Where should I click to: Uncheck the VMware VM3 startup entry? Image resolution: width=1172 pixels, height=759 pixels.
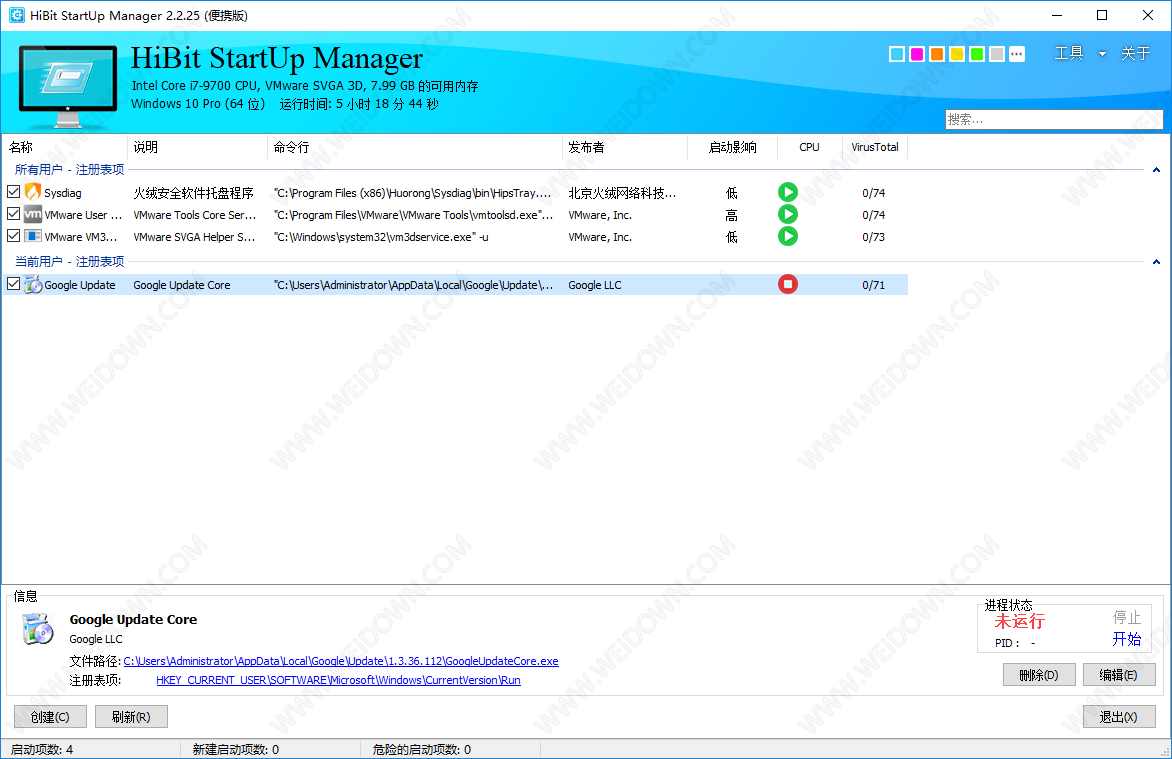tap(13, 236)
